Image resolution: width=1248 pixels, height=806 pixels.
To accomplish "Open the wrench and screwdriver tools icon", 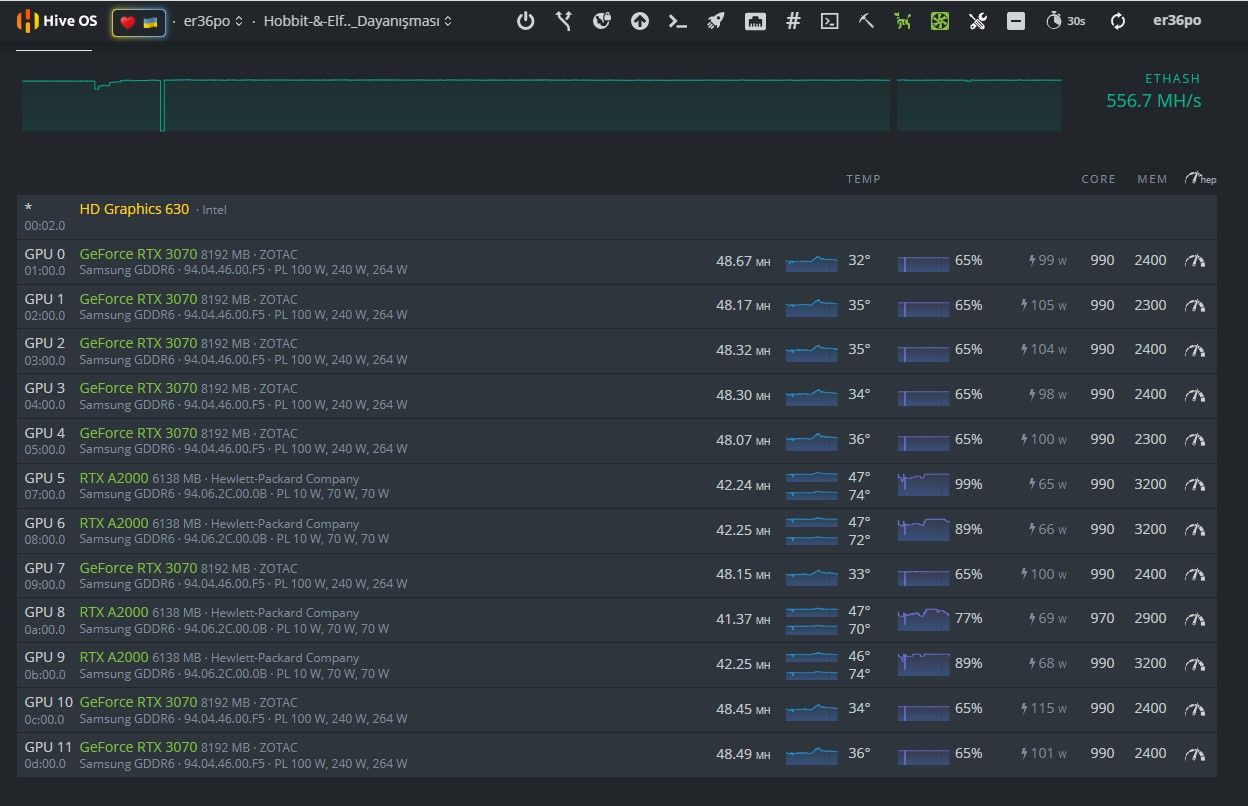I will (x=978, y=21).
